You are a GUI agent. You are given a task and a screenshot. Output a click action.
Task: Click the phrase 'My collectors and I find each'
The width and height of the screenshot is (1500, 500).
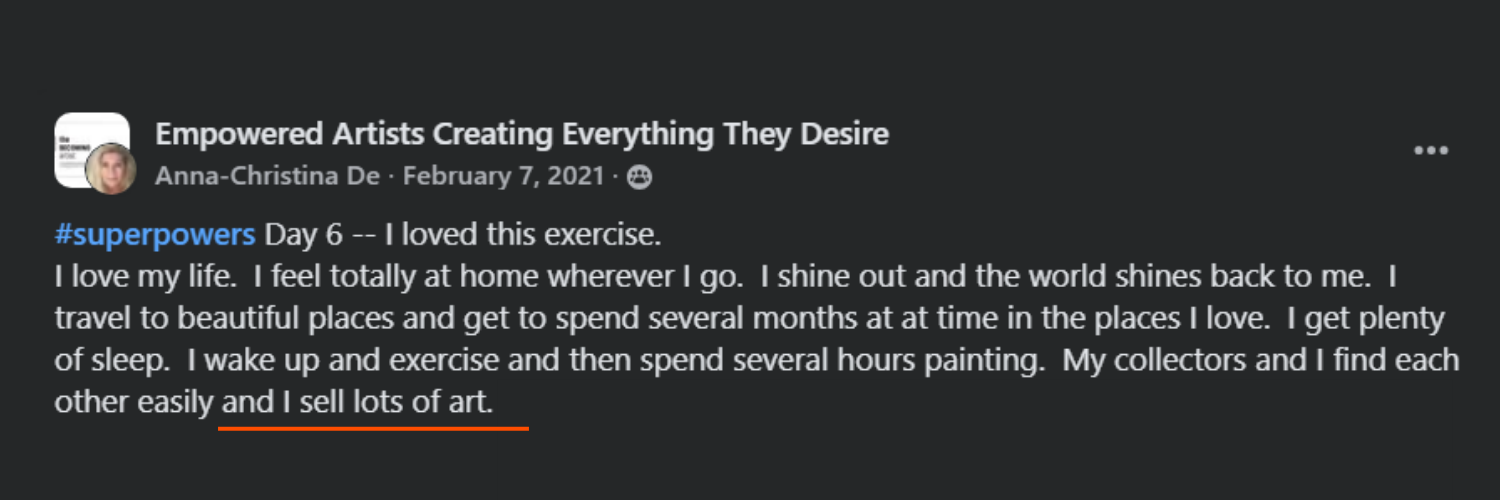click(x=1261, y=360)
